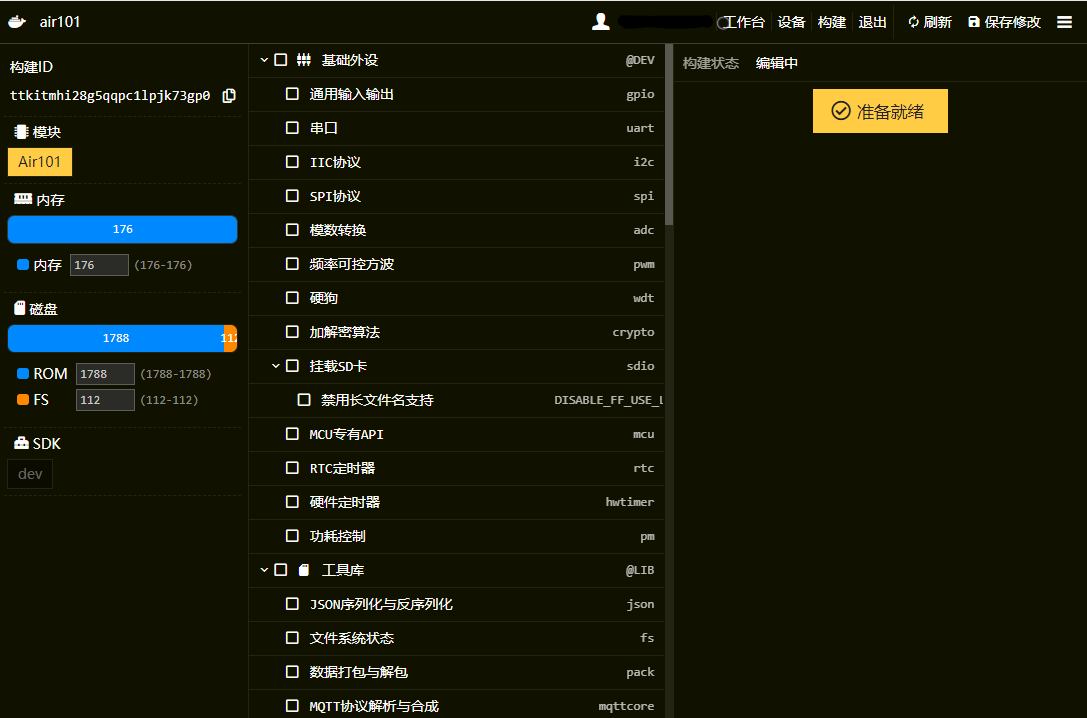Go to the 设备 page

point(791,22)
